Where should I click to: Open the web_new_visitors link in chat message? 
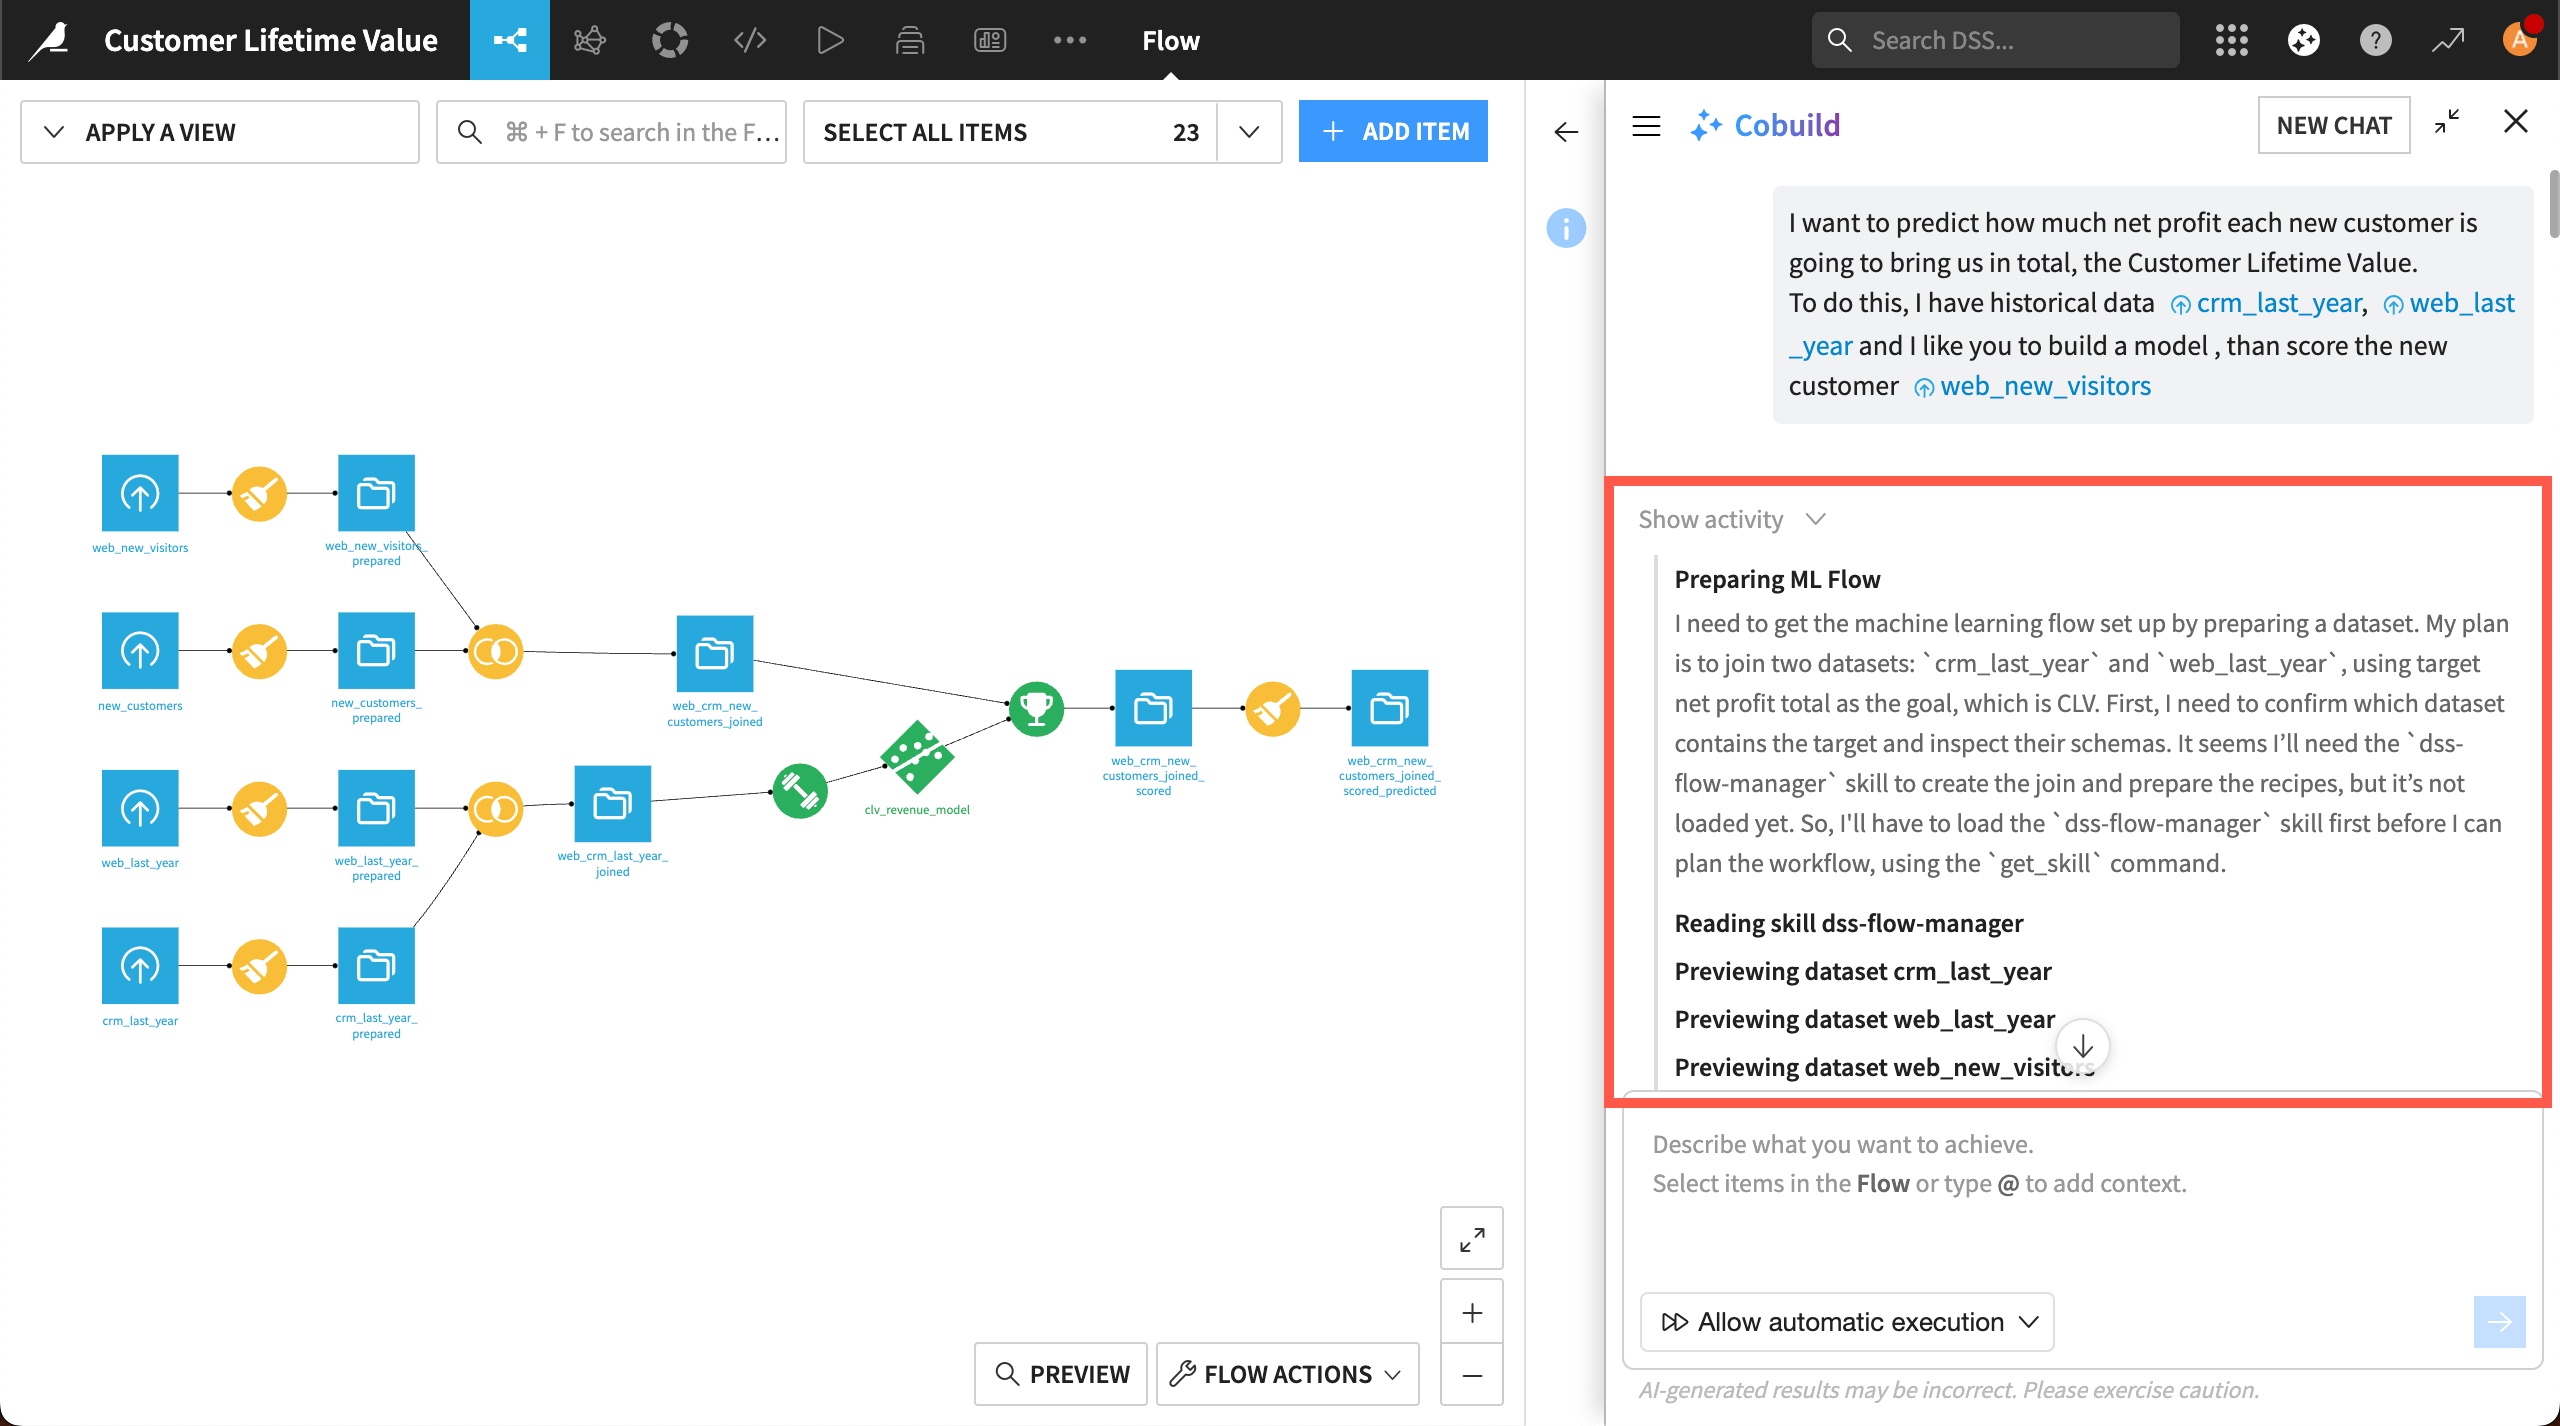[2032, 386]
